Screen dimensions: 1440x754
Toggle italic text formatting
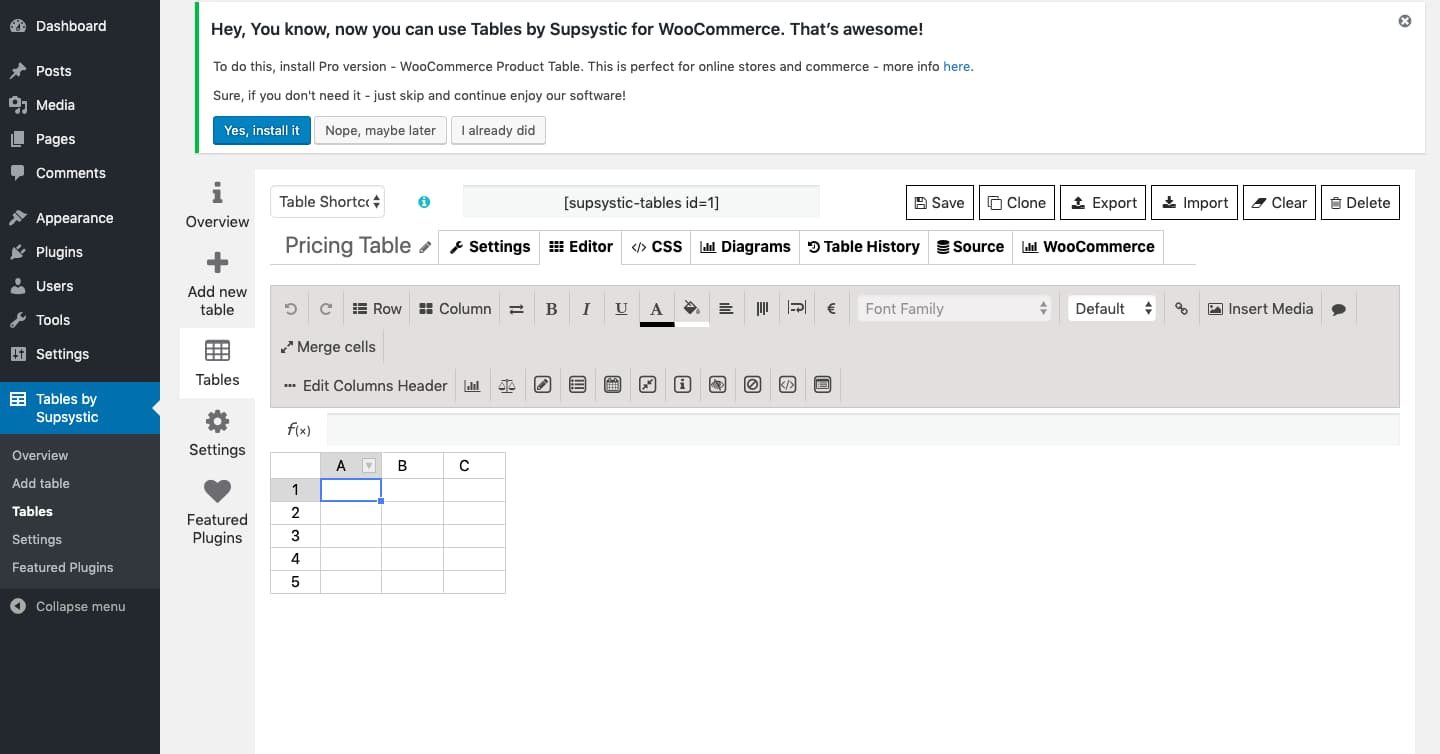point(586,309)
